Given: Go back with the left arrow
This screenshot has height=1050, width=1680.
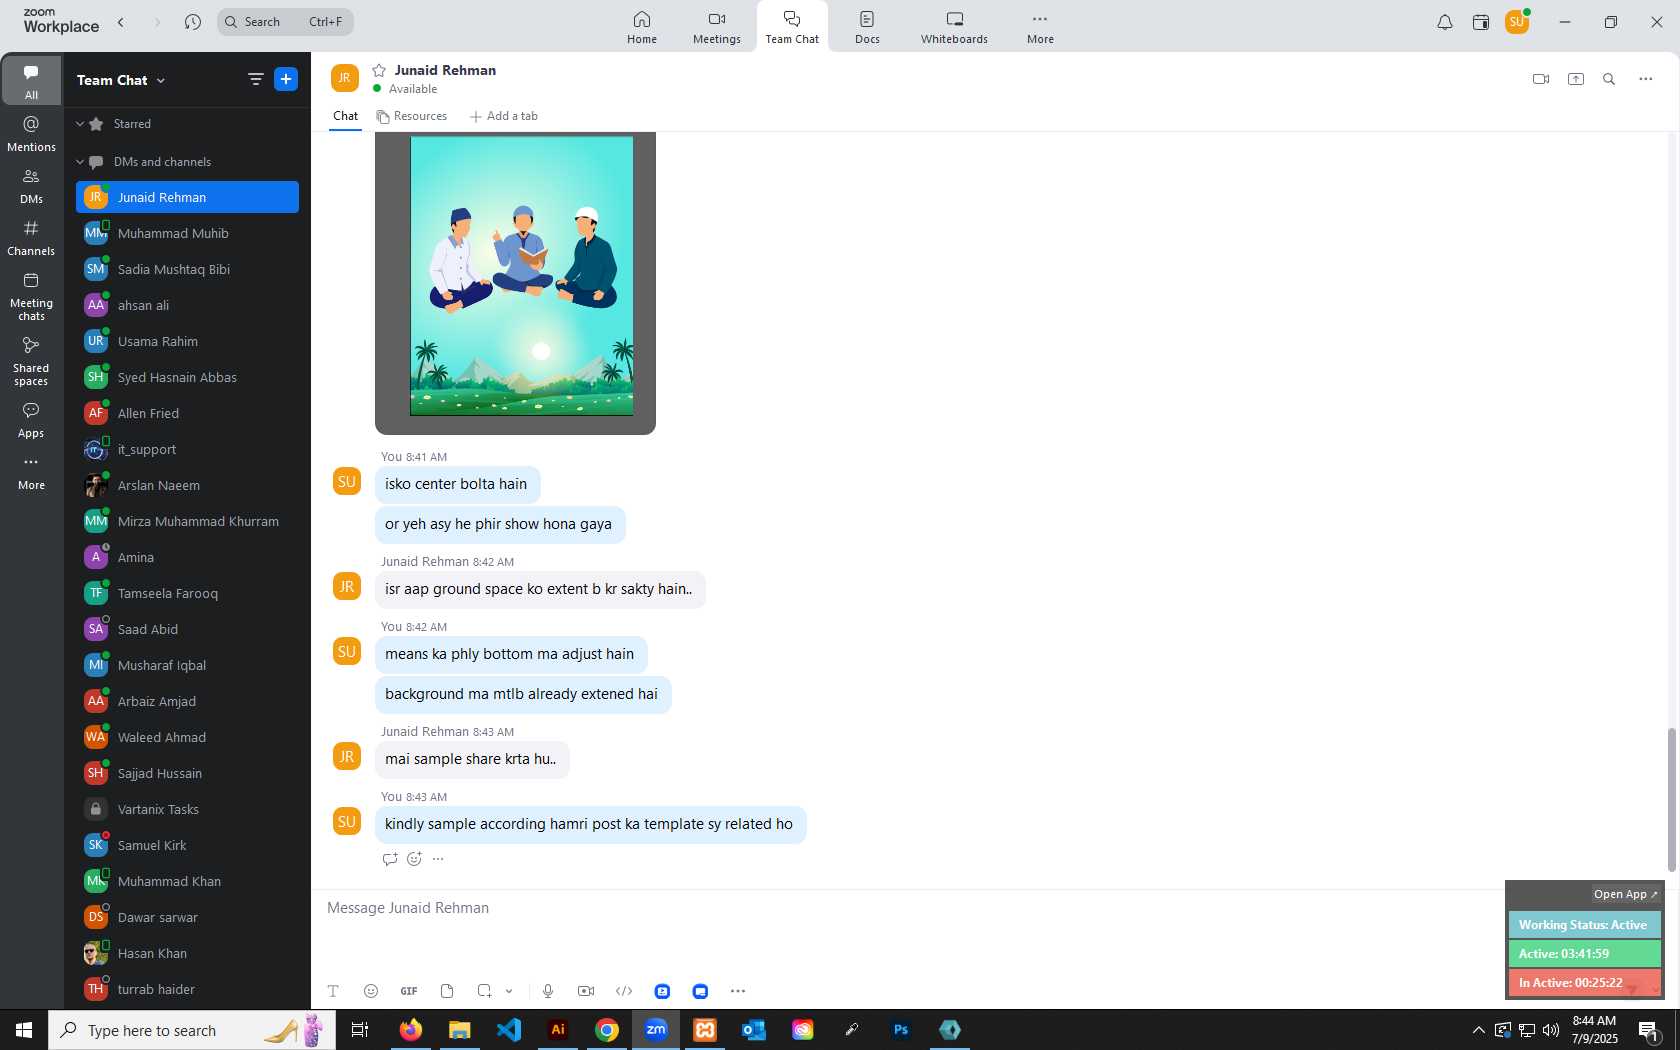Looking at the screenshot, I should coord(121,21).
